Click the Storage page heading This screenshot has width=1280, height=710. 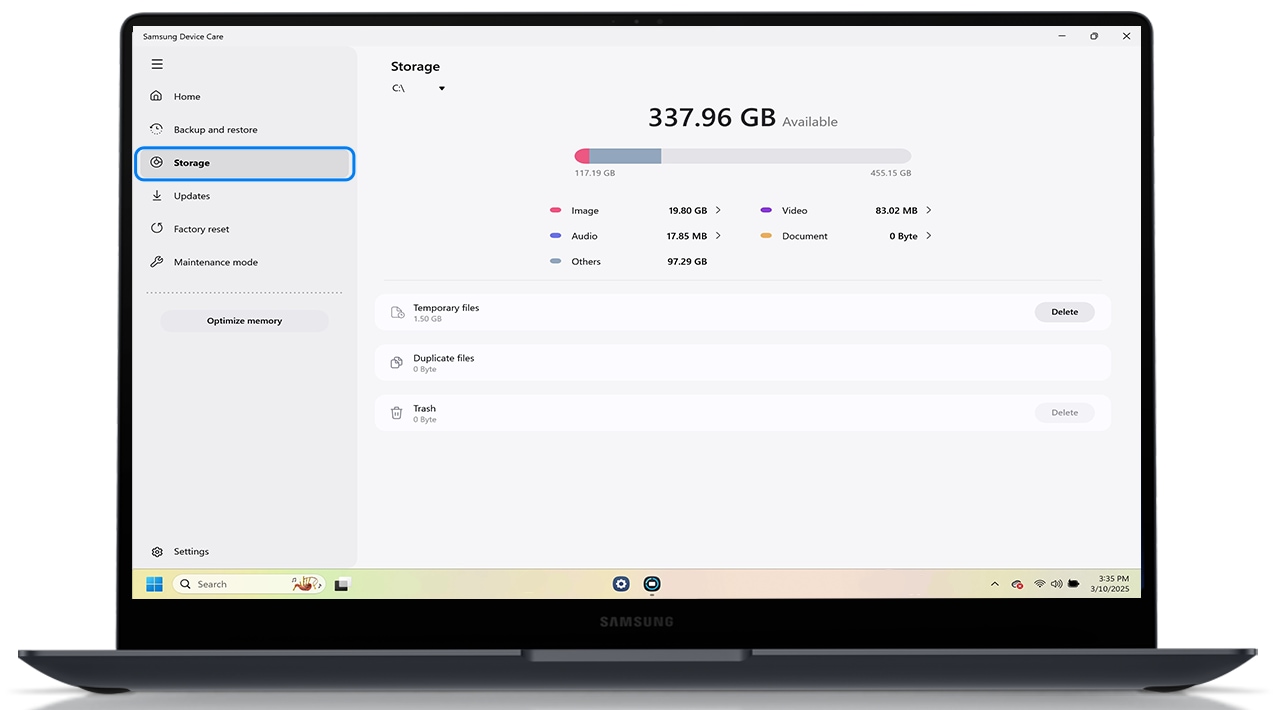point(415,66)
